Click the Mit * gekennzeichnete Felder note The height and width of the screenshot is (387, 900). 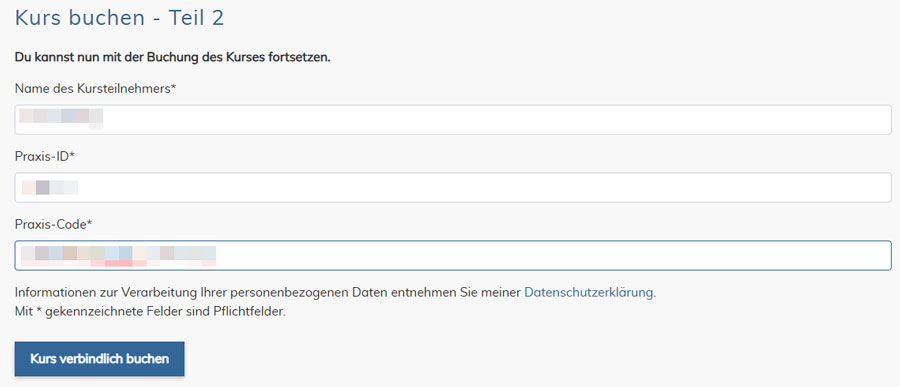[x=150, y=314]
